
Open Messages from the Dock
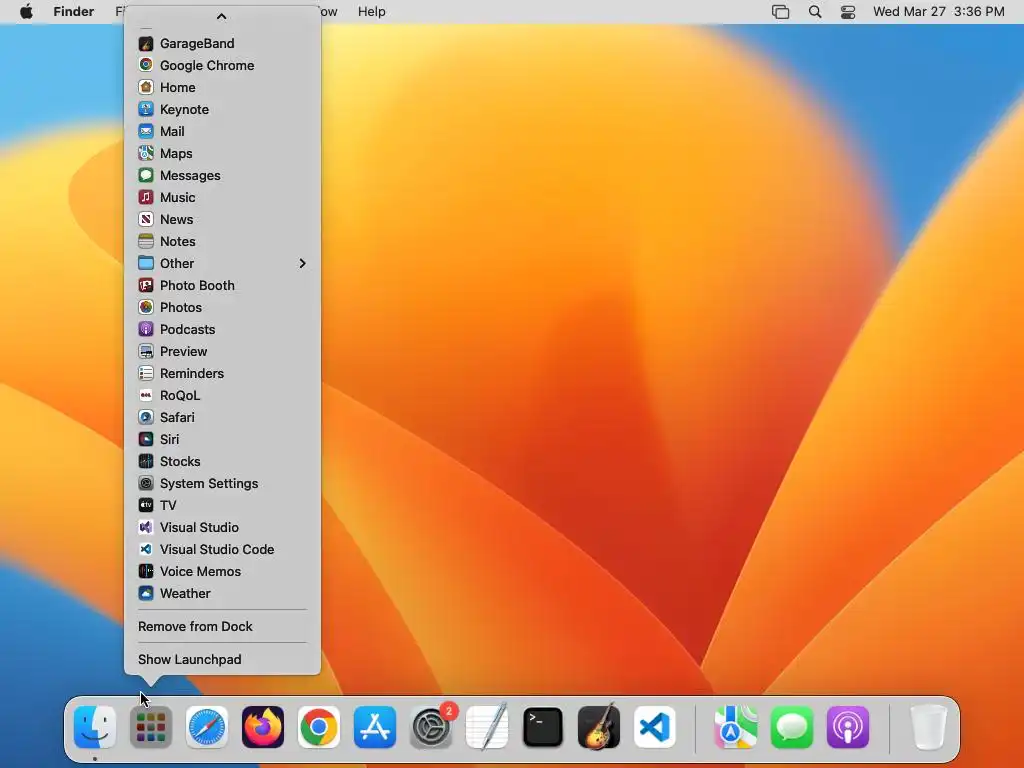792,727
